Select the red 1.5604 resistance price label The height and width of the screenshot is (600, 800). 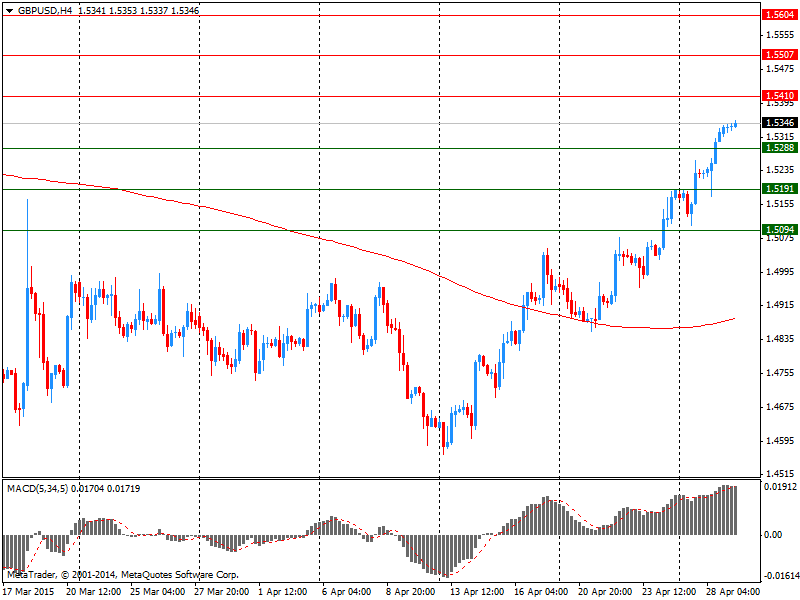780,15
